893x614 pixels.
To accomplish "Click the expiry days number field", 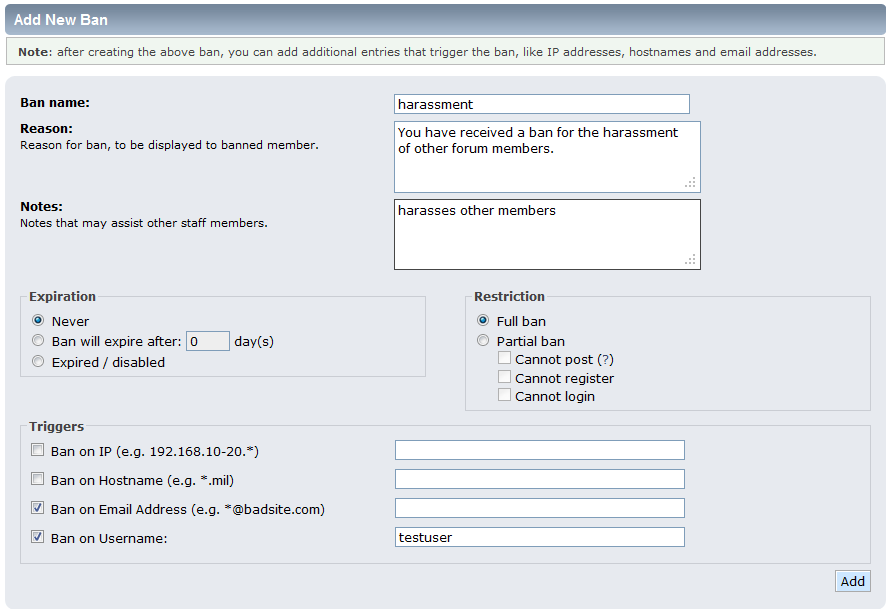I will point(208,341).
